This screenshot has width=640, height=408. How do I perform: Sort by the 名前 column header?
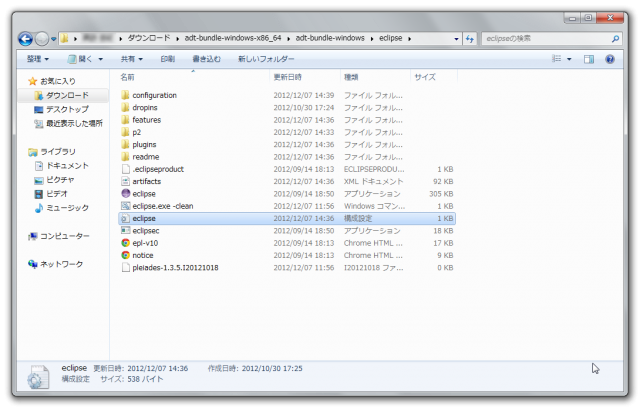pos(127,77)
